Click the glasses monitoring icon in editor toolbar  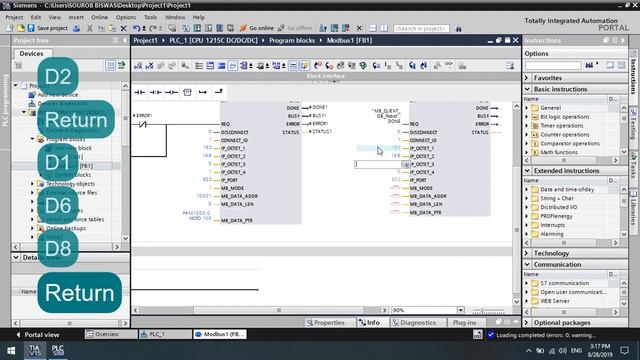click(449, 65)
